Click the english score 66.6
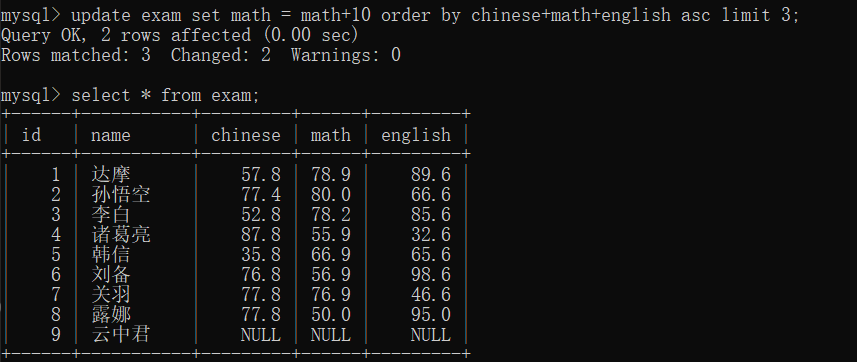The width and height of the screenshot is (857, 362). 431,195
